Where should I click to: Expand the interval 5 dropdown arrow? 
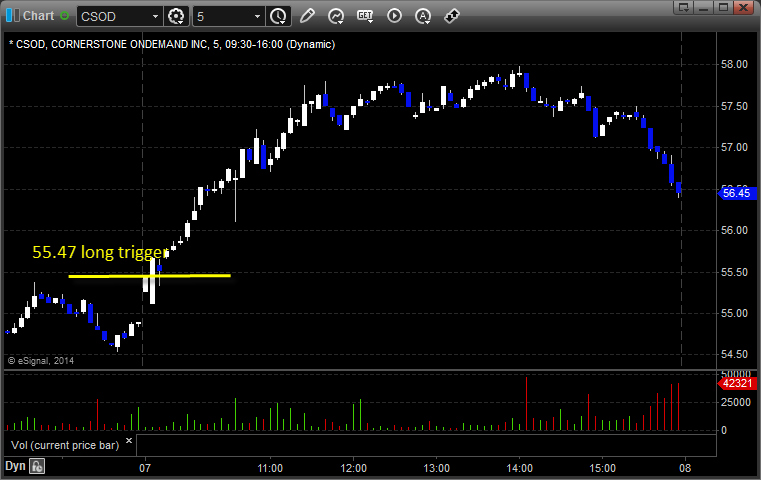click(257, 17)
